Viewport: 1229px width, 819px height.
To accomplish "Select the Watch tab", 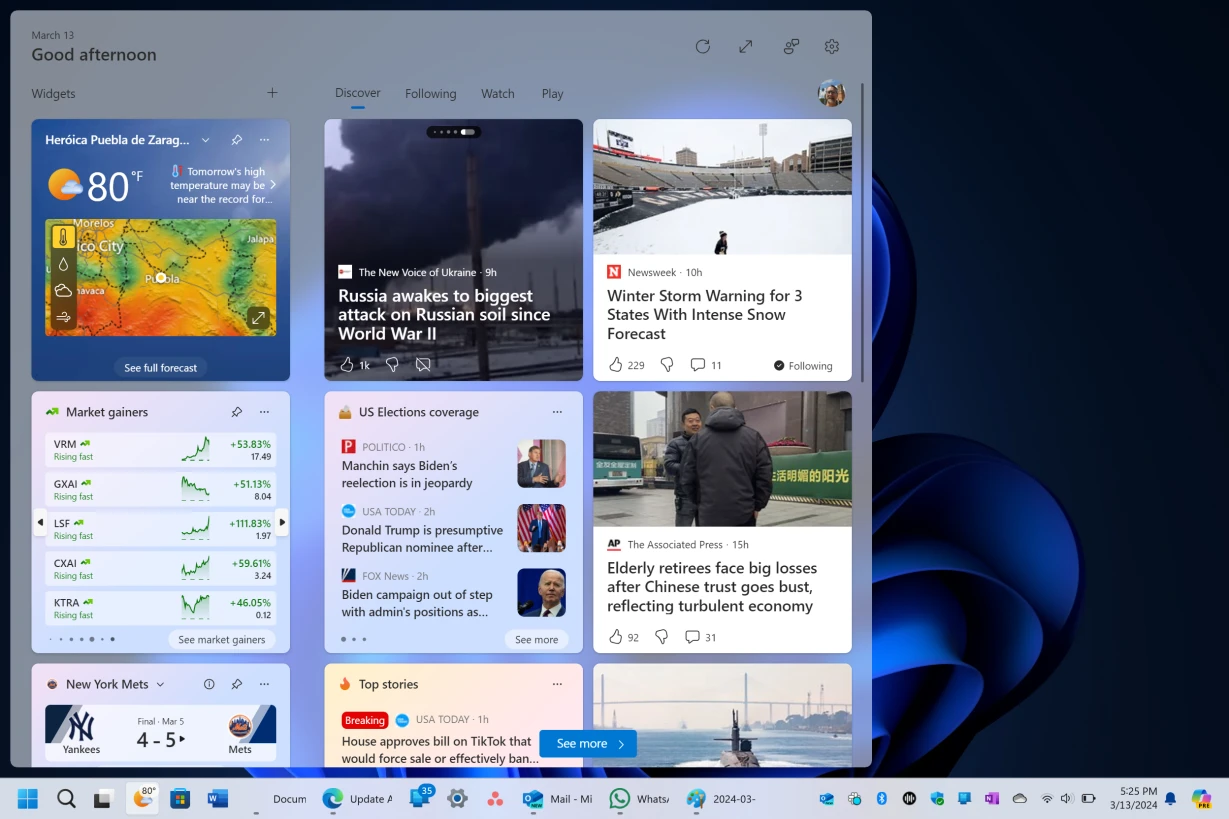I will coord(497,93).
